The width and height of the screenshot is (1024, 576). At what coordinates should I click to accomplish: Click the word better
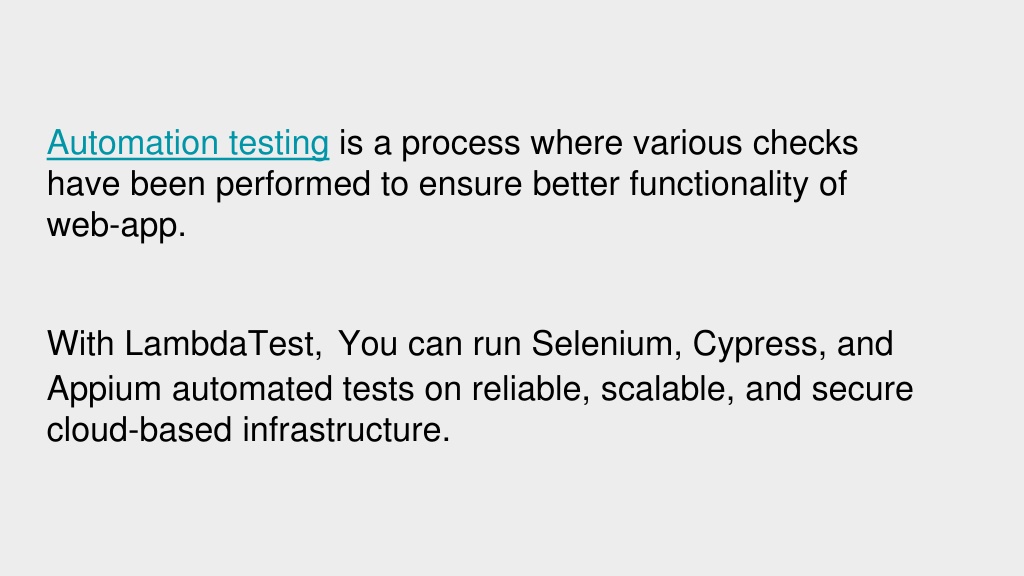575,184
